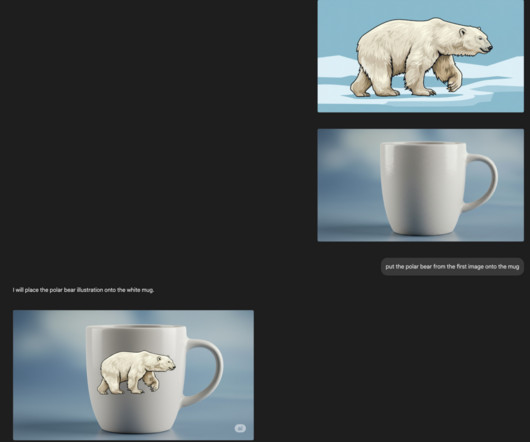Click the base of the uploaded mug
This screenshot has height=442, width=530.
[423, 230]
